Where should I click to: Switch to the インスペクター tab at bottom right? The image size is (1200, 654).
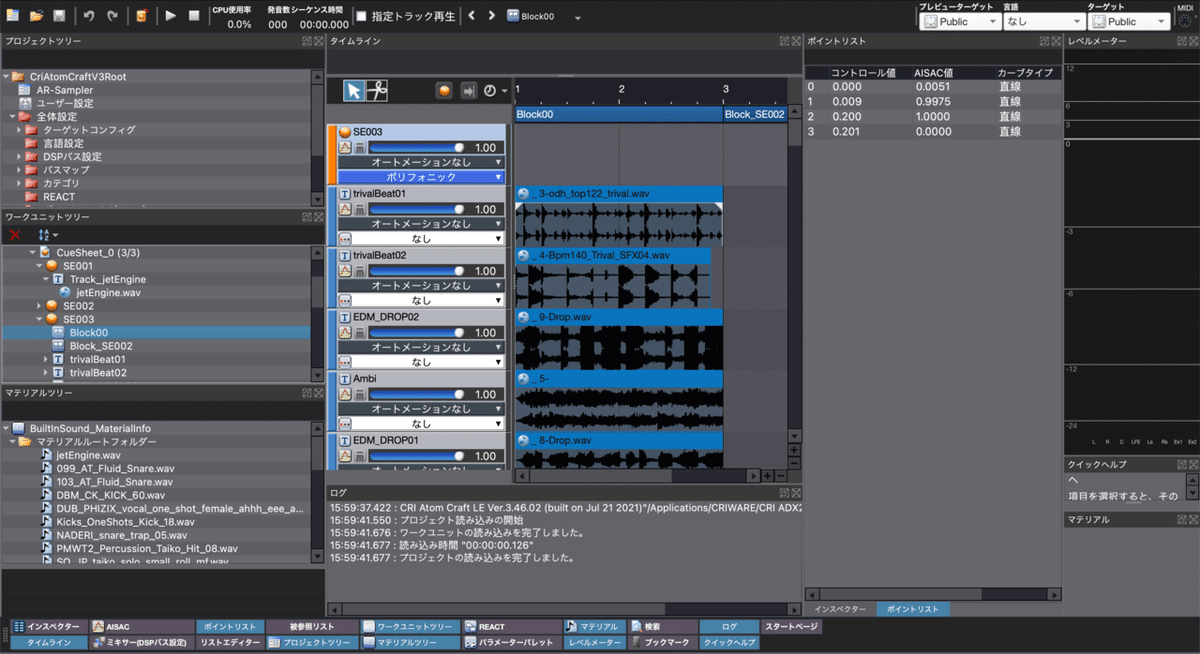pos(839,609)
